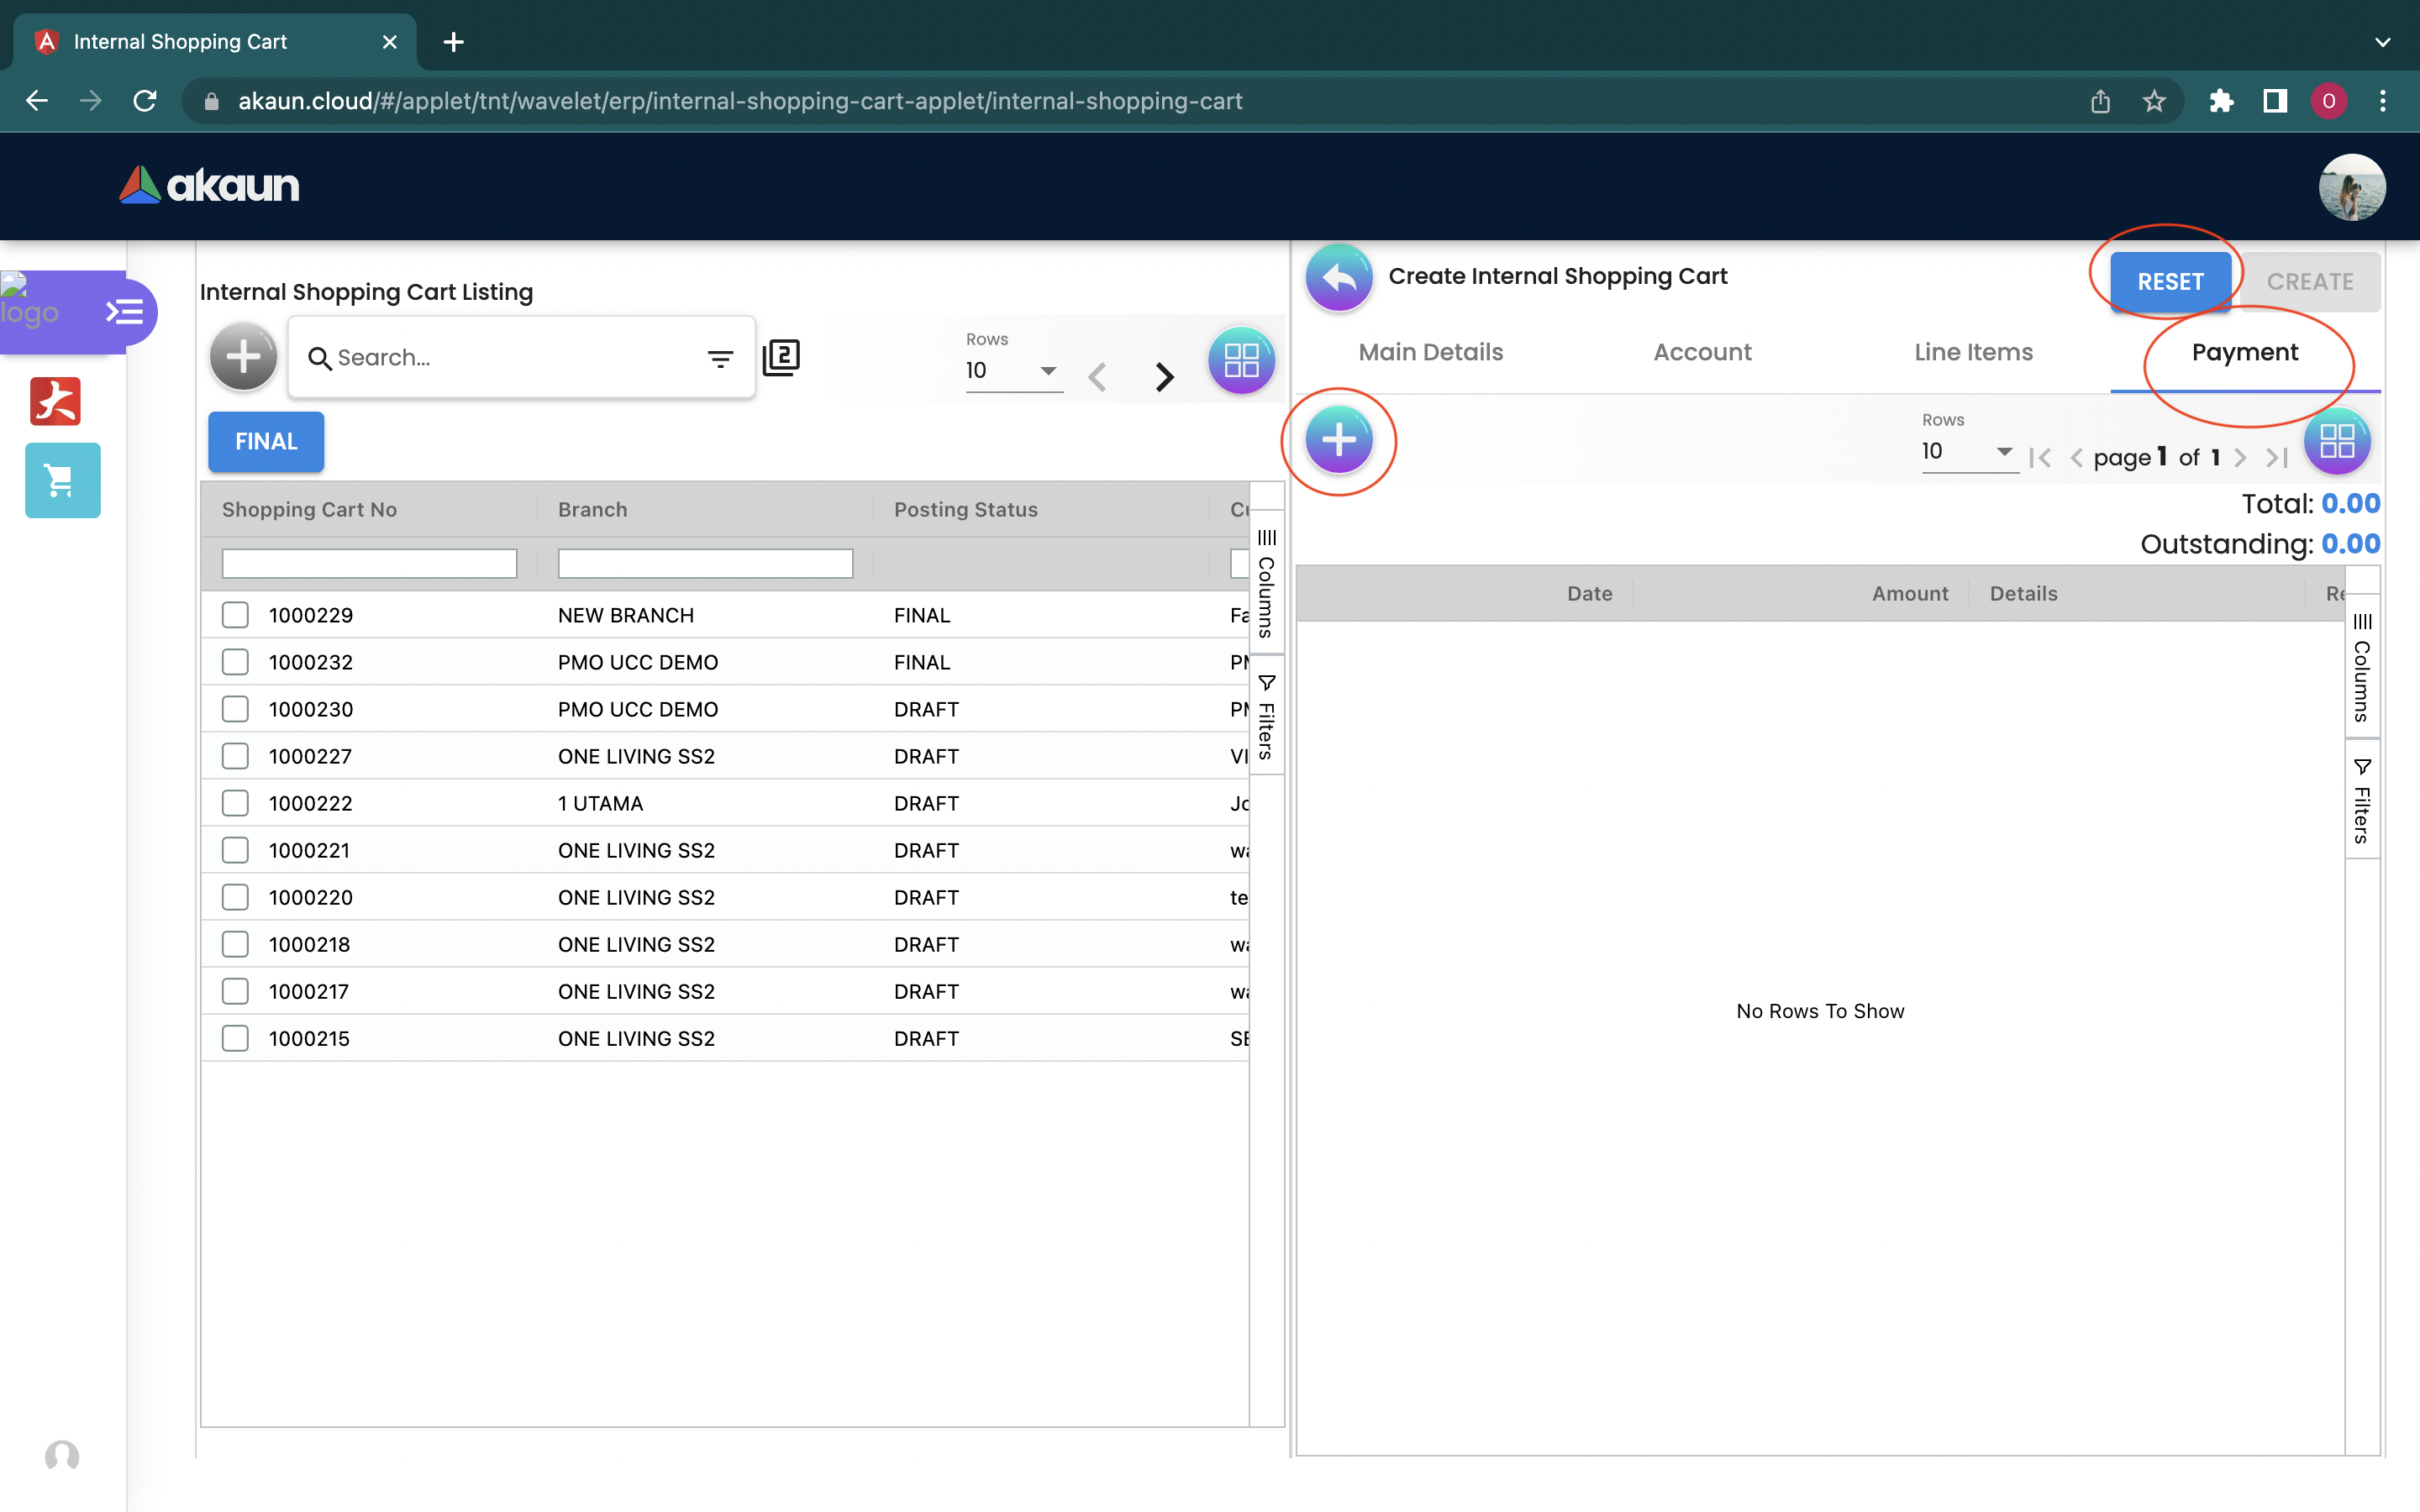
Task: Click the numbered pages icon near search
Action: (x=781, y=357)
